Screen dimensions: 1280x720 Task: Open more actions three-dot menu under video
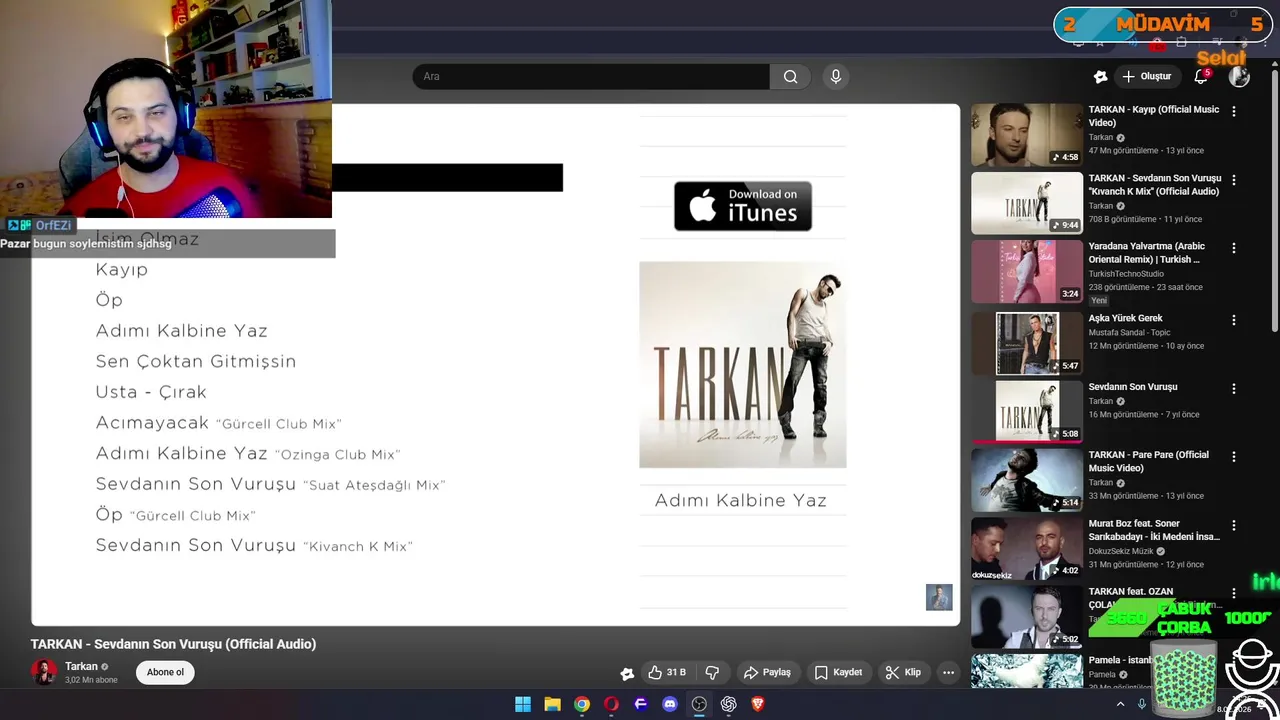[948, 673]
